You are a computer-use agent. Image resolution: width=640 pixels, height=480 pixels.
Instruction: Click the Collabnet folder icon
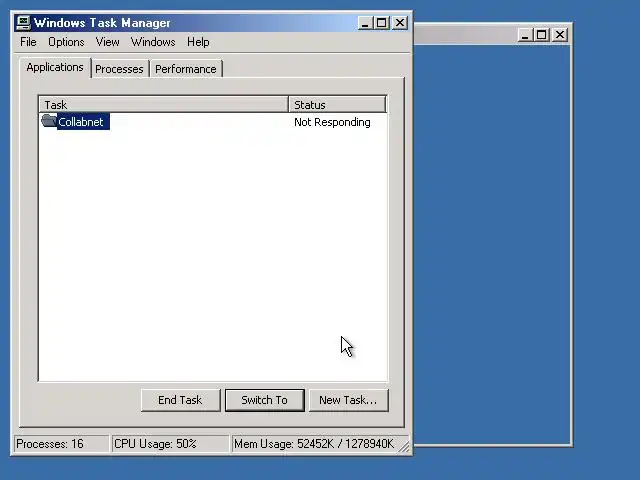click(49, 120)
